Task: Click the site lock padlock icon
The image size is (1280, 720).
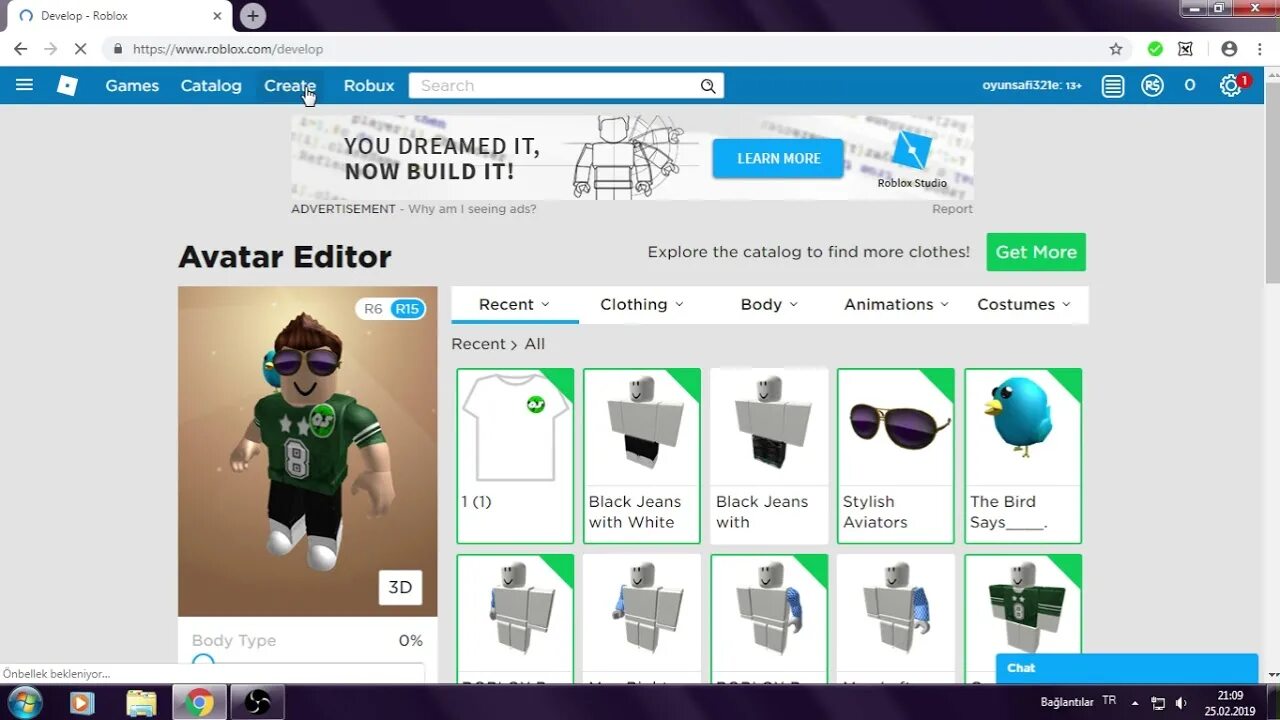Action: 118,48
